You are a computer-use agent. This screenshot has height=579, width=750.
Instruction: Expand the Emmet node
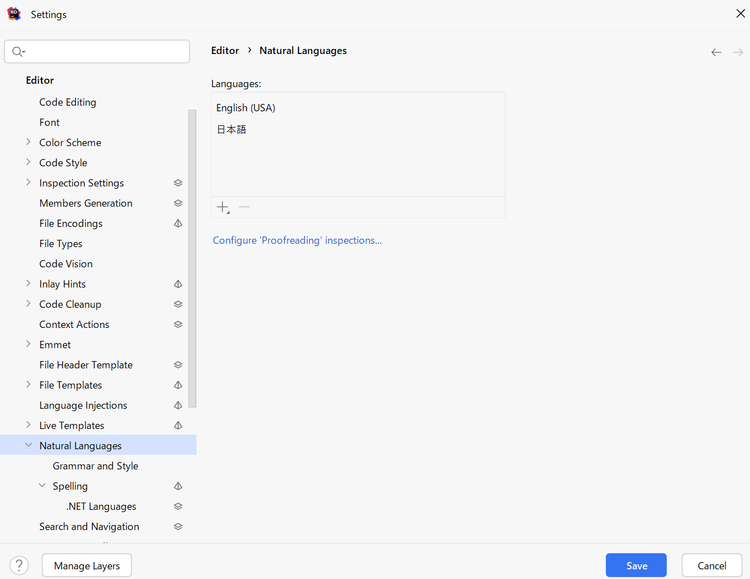coord(28,344)
